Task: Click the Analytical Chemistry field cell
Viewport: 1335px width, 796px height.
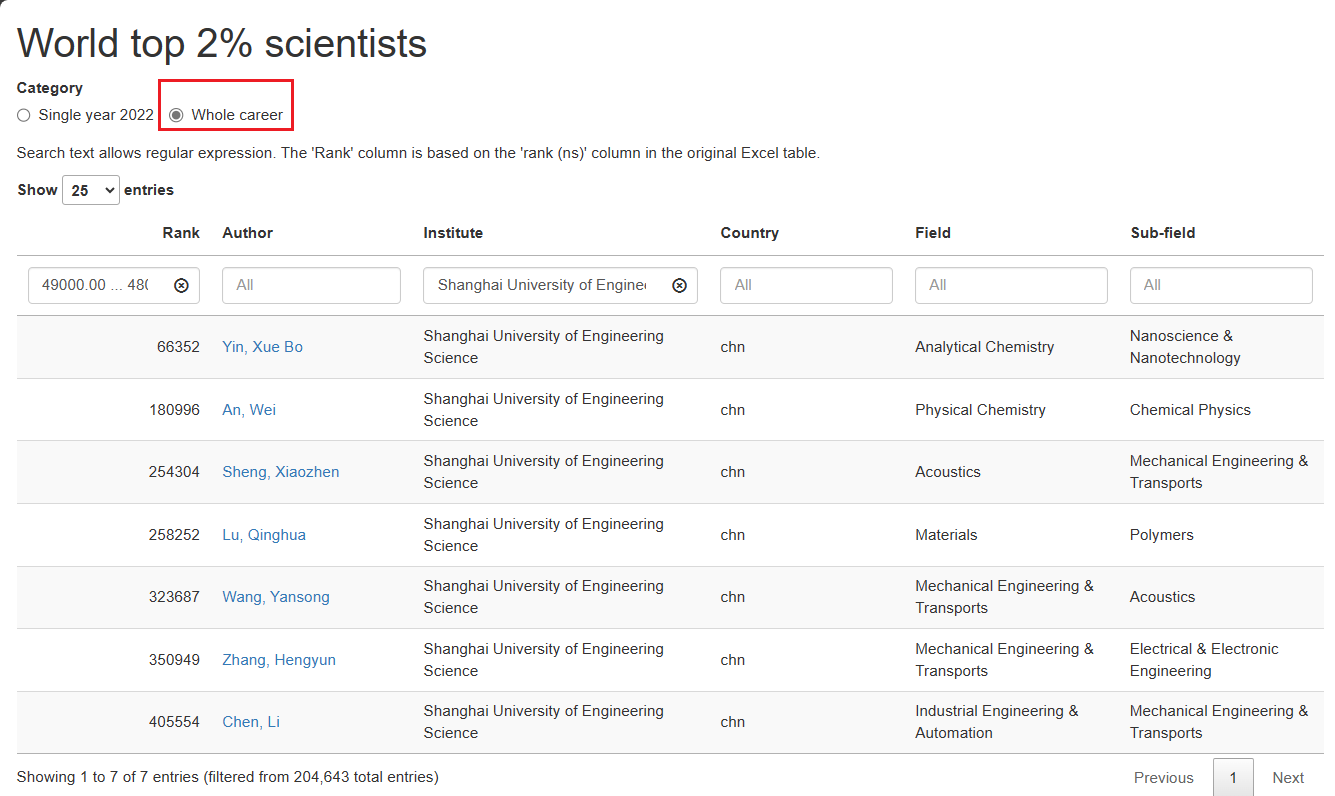Action: point(984,347)
